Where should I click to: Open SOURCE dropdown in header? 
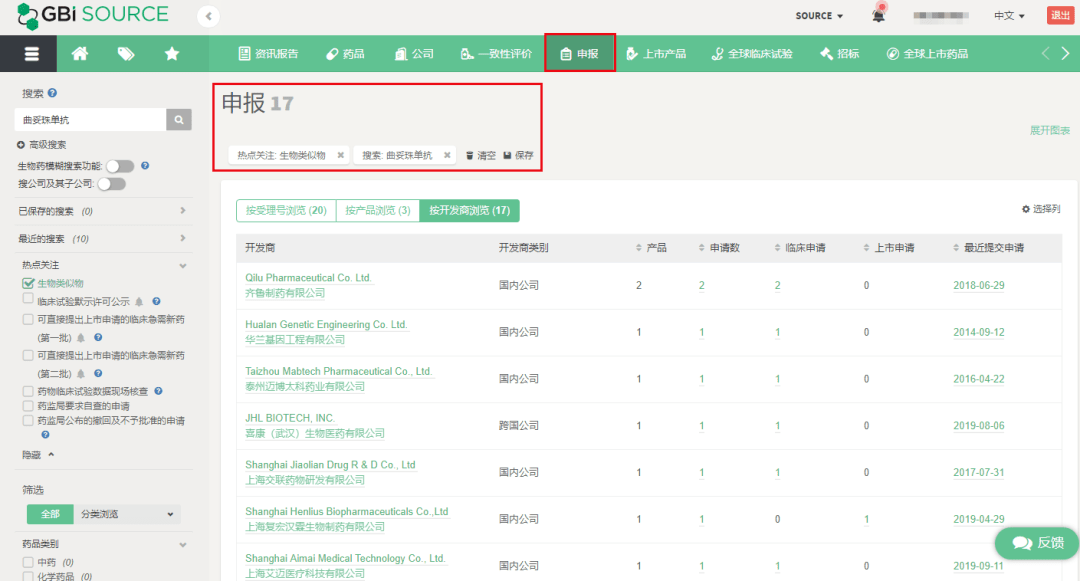pos(819,16)
